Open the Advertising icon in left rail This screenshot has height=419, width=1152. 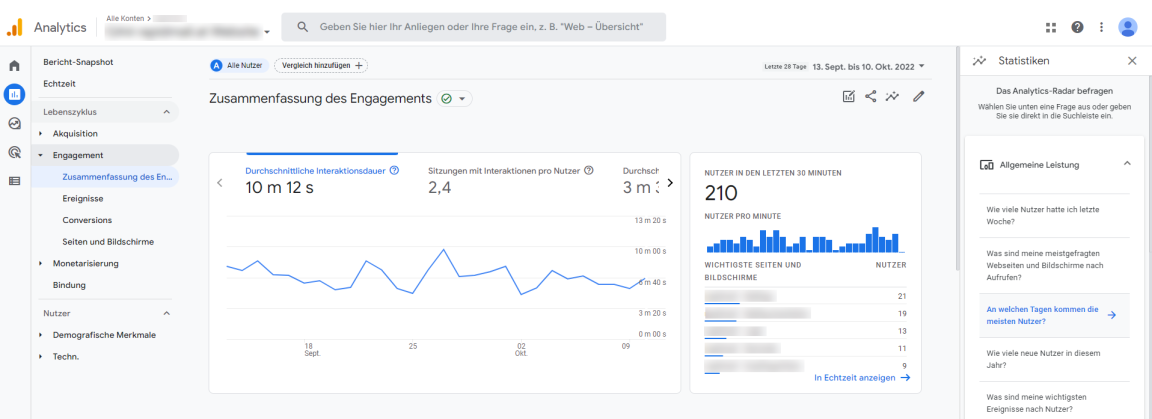(x=14, y=153)
